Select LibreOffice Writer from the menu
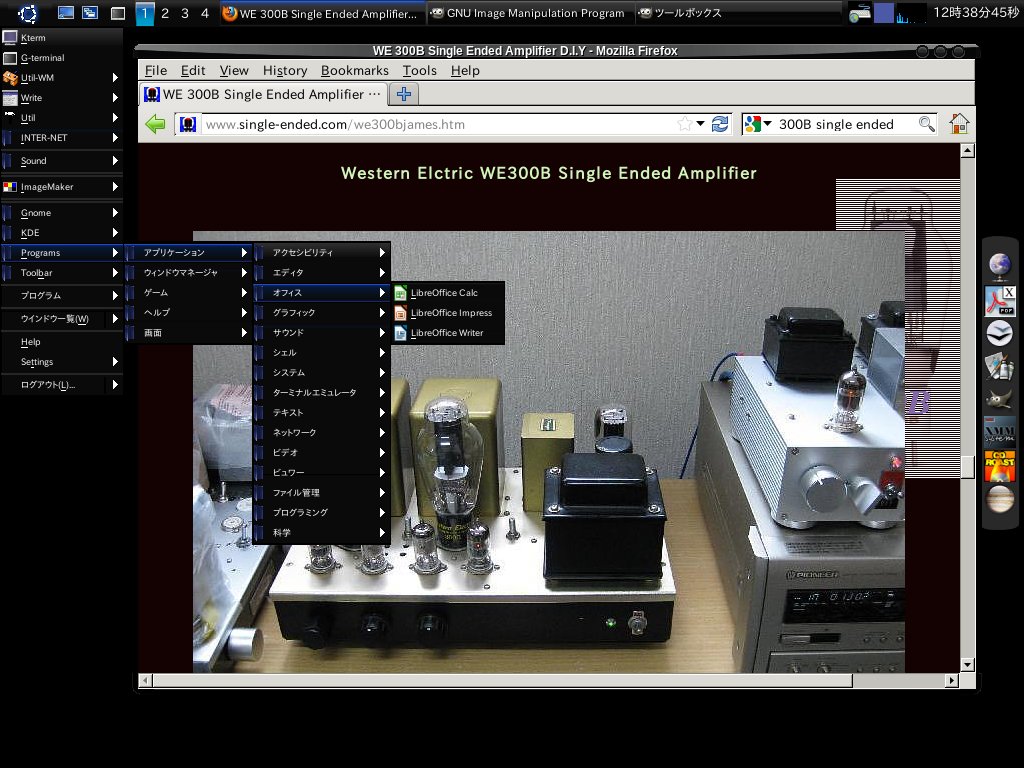Screen dimensions: 1024x768 (x=446, y=333)
